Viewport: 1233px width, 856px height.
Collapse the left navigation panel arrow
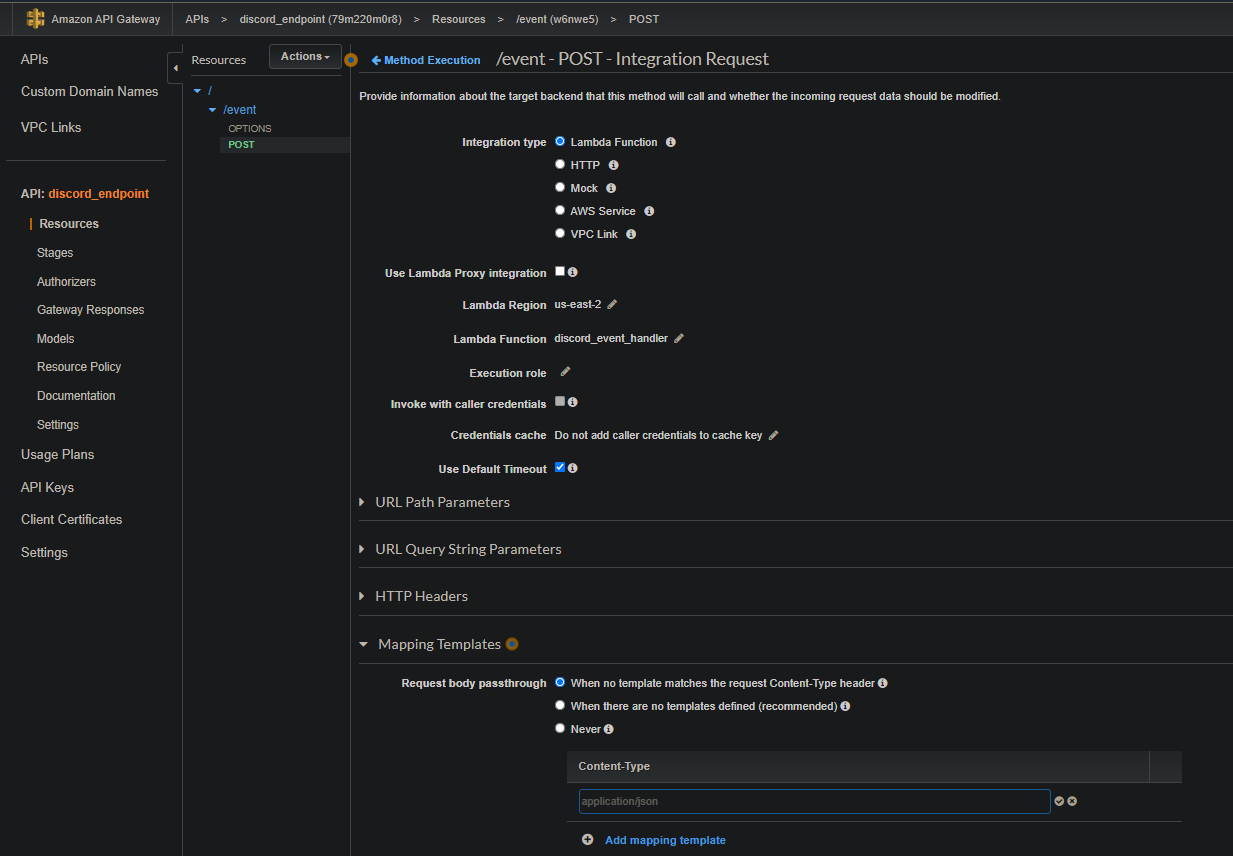click(x=175, y=68)
